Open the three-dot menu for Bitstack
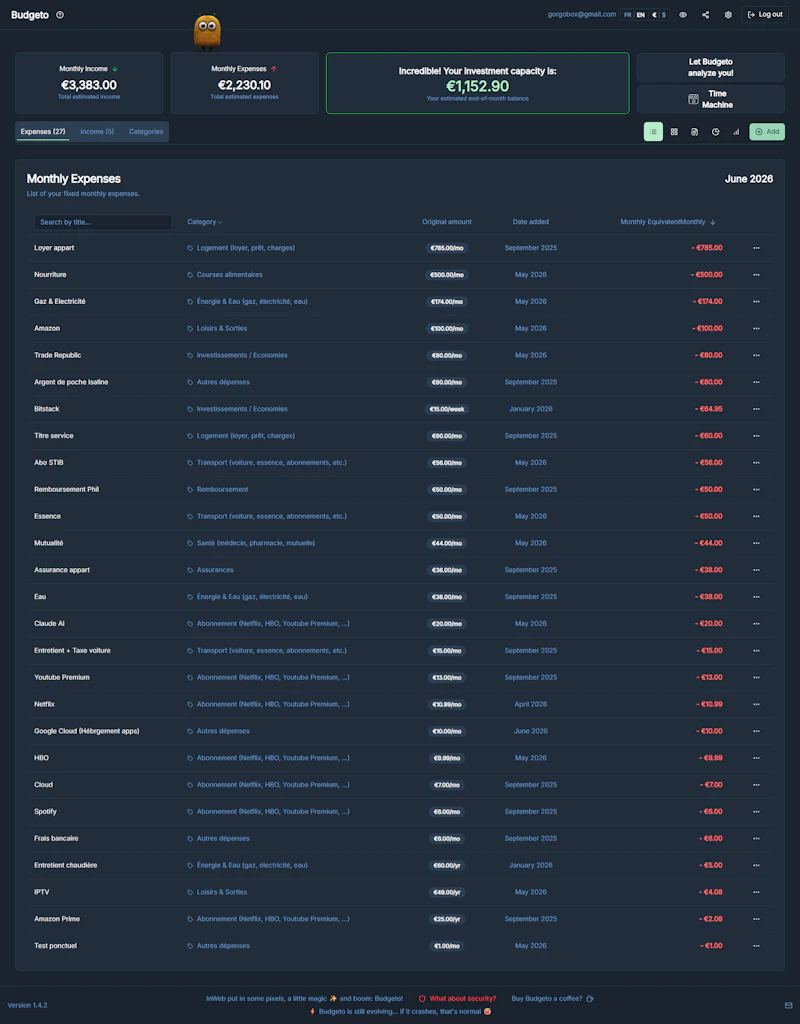 click(x=756, y=409)
